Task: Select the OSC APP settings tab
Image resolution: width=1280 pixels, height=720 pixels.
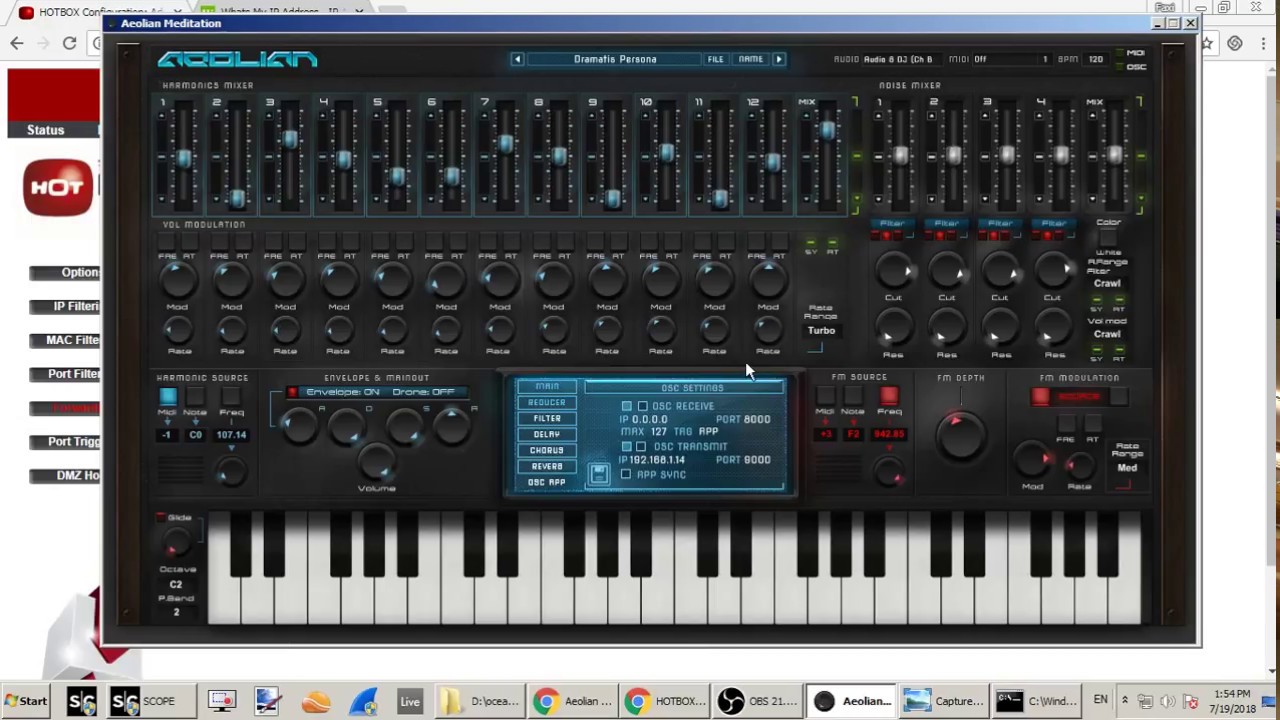Action: 547,483
